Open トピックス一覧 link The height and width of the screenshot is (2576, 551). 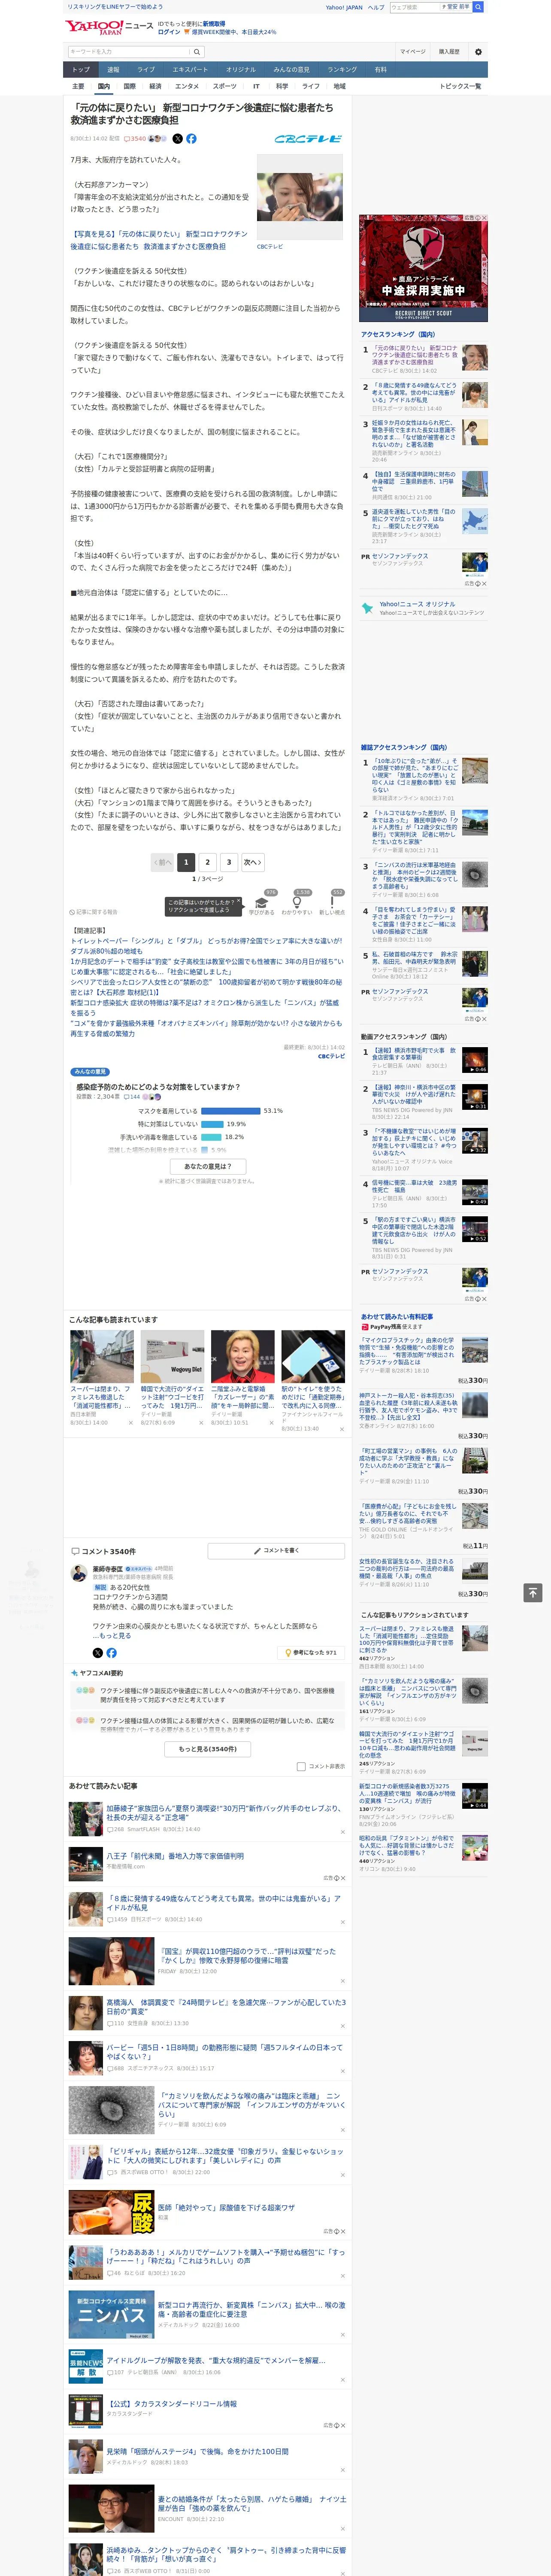(x=460, y=86)
